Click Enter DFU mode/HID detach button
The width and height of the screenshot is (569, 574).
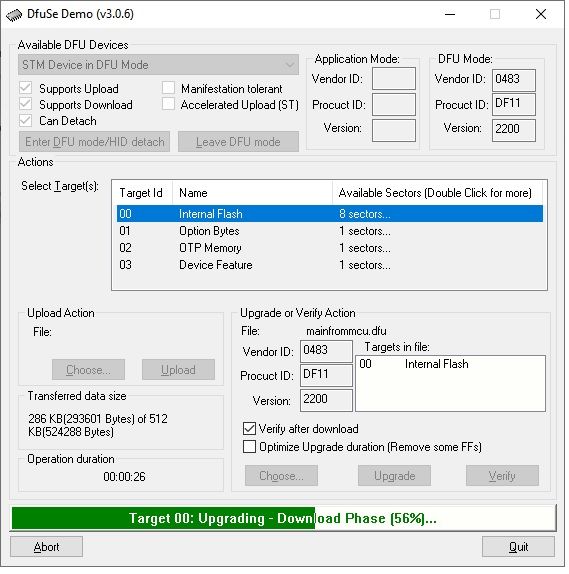[x=94, y=142]
